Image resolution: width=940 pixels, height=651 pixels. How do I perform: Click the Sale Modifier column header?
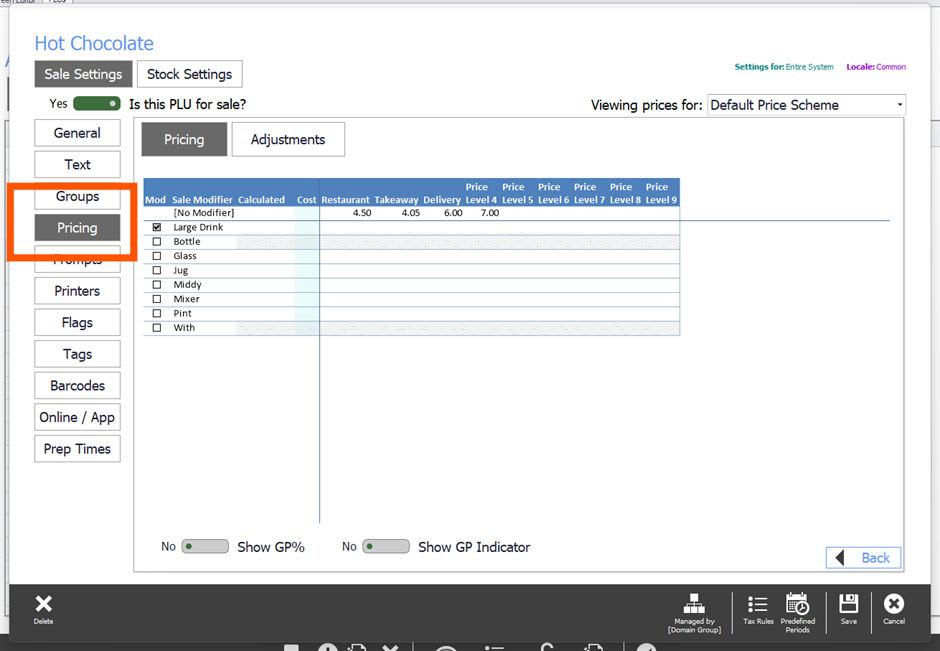coord(202,200)
